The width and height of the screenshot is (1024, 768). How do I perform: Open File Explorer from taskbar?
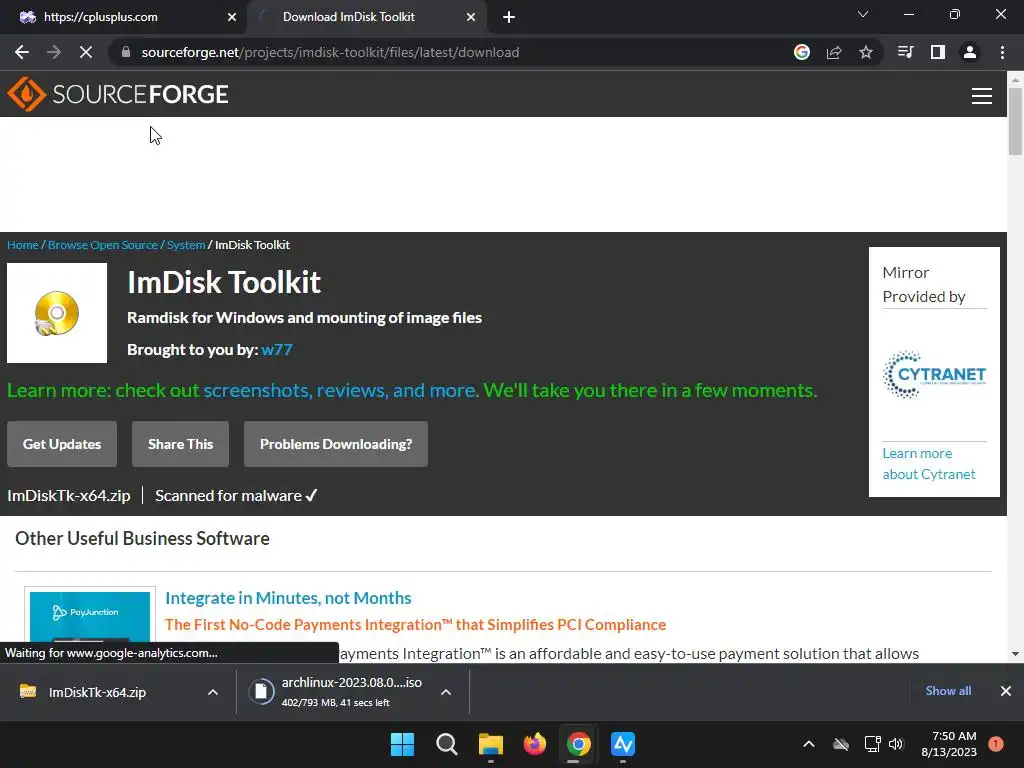click(x=490, y=744)
